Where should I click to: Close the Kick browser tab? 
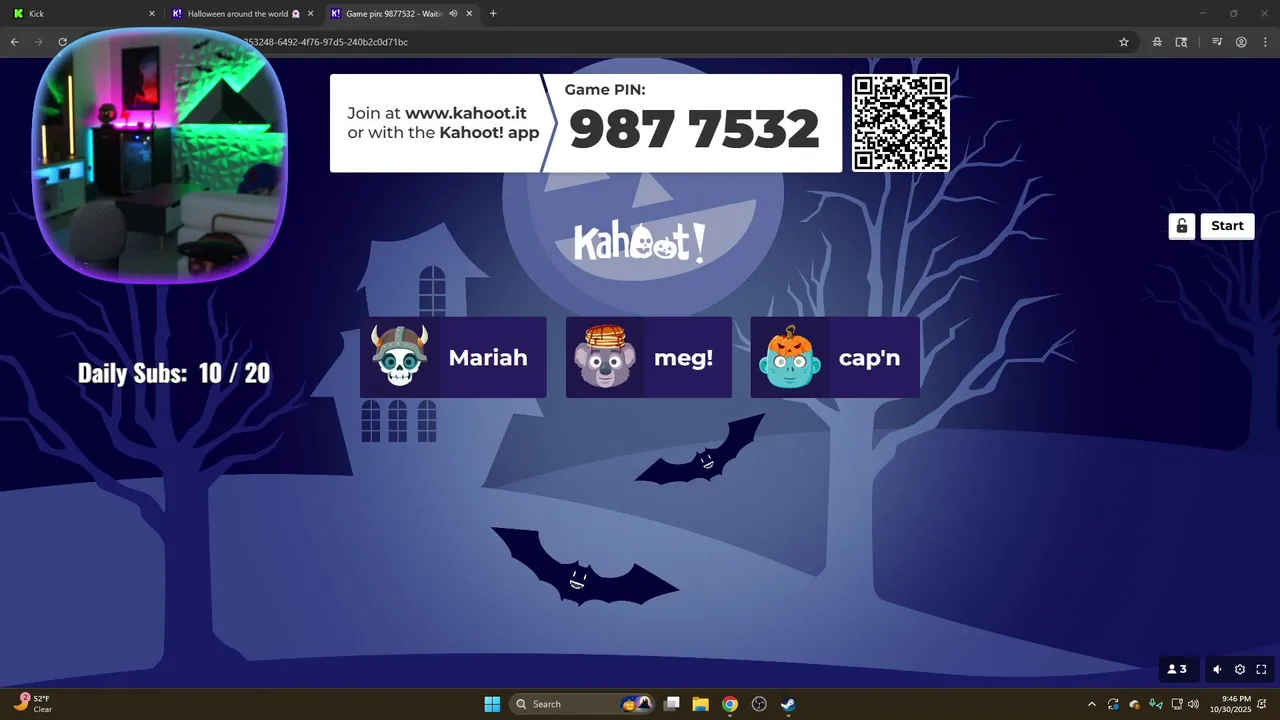[152, 14]
